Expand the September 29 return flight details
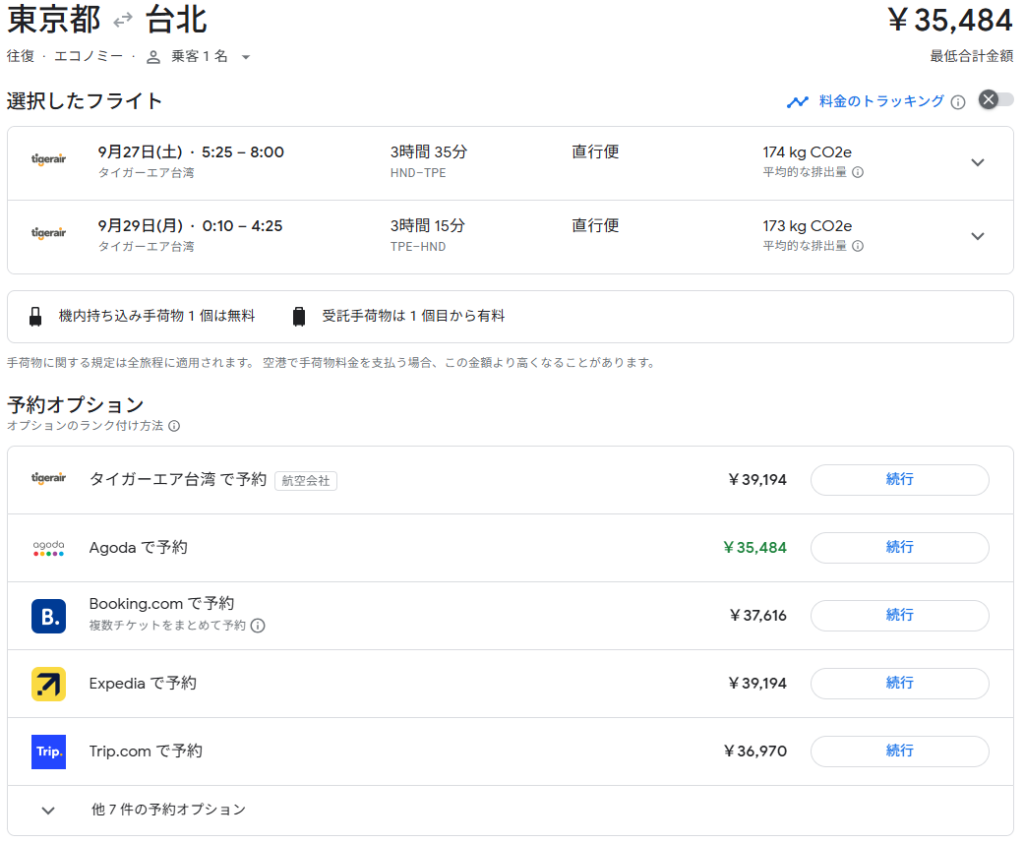This screenshot has width=1024, height=842. tap(977, 237)
